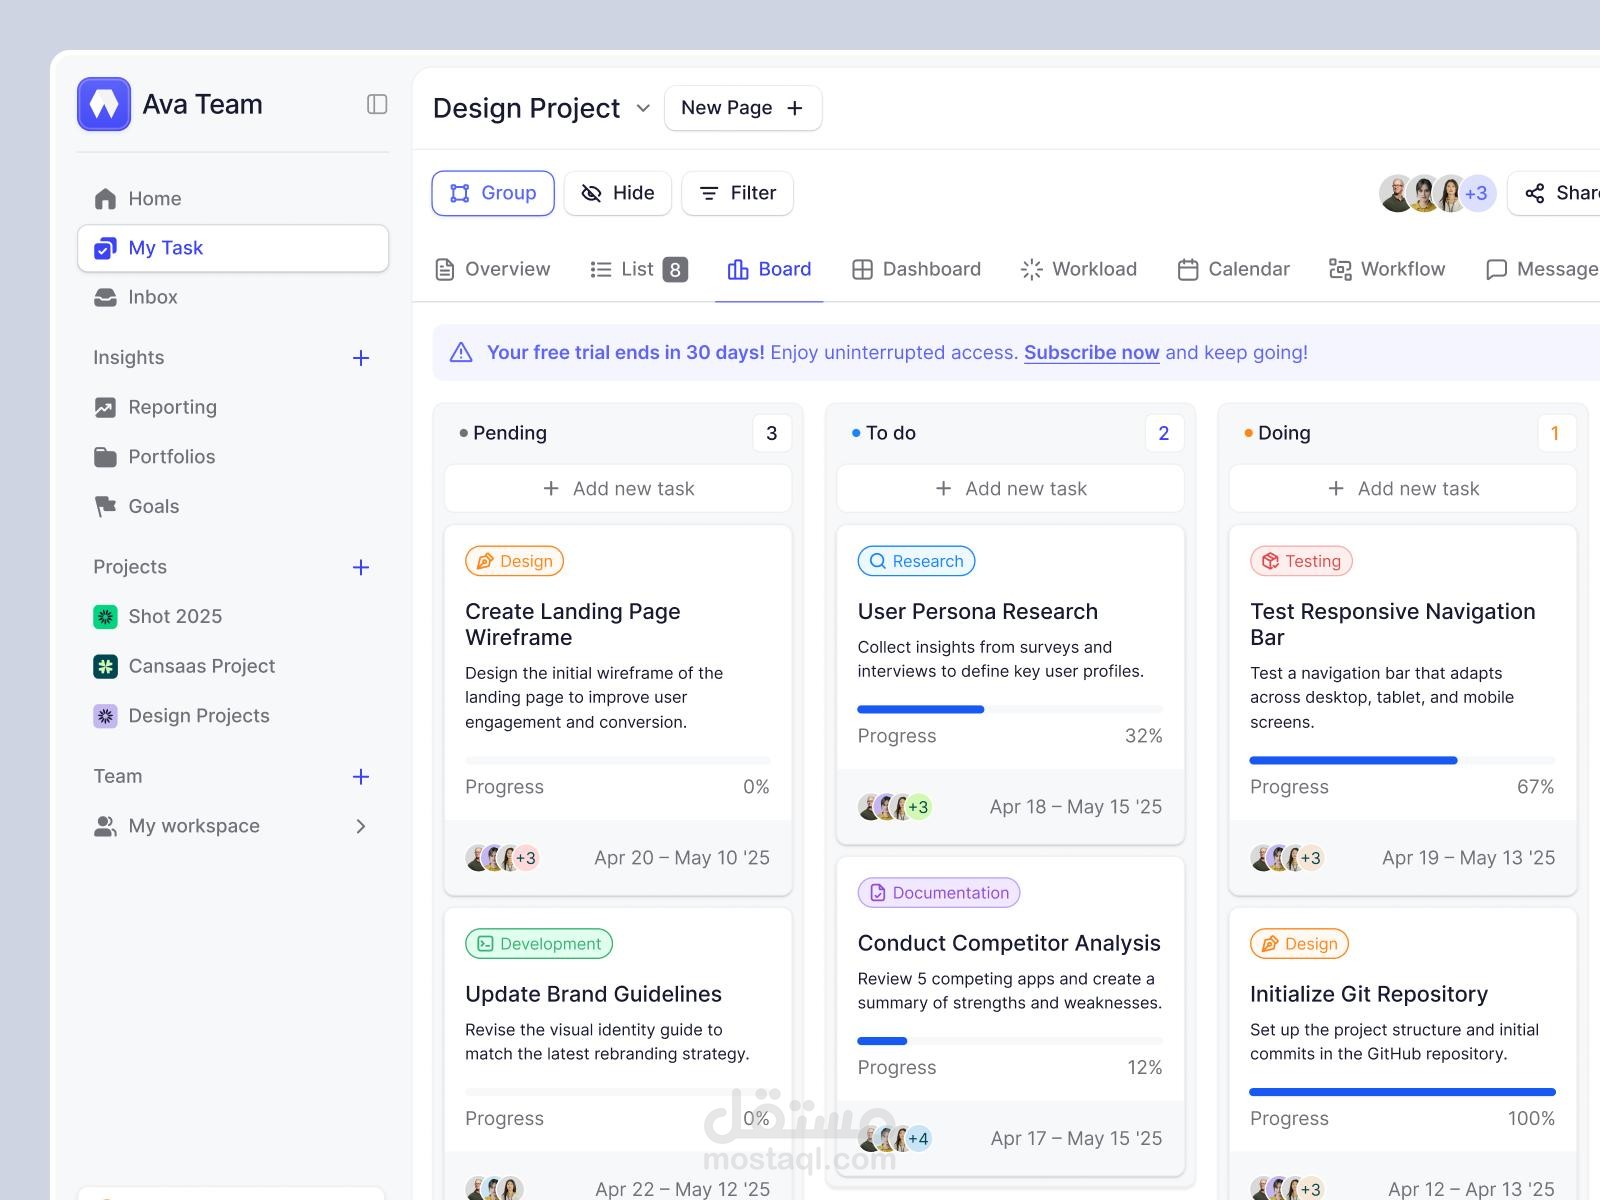Click the Initialize Git Repository progress bar
The width and height of the screenshot is (1600, 1200).
pyautogui.click(x=1402, y=1092)
